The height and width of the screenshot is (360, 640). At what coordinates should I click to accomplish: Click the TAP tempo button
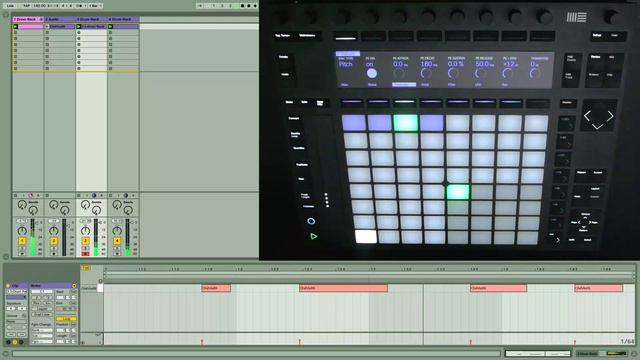27,6
